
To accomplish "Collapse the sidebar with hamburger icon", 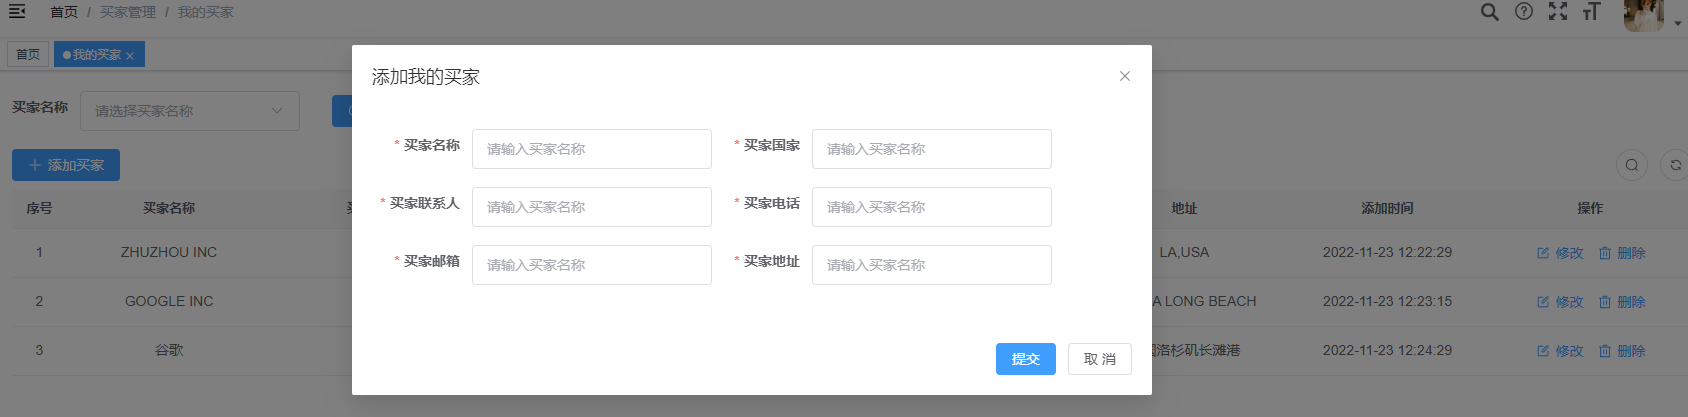I will (x=17, y=11).
